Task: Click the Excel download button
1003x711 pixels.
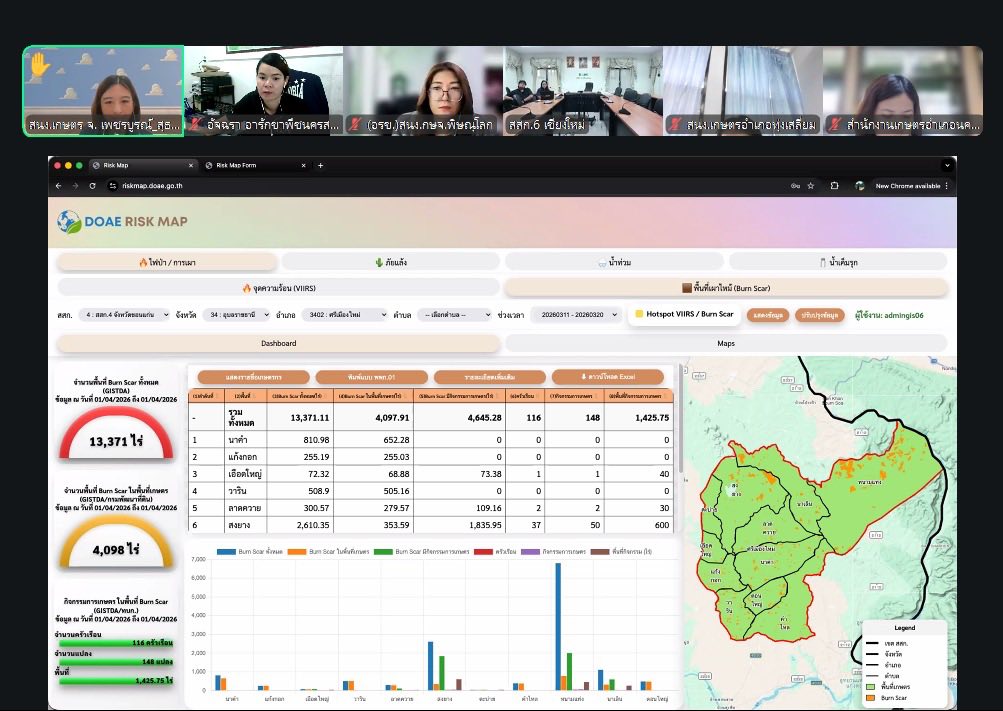Action: (608, 377)
